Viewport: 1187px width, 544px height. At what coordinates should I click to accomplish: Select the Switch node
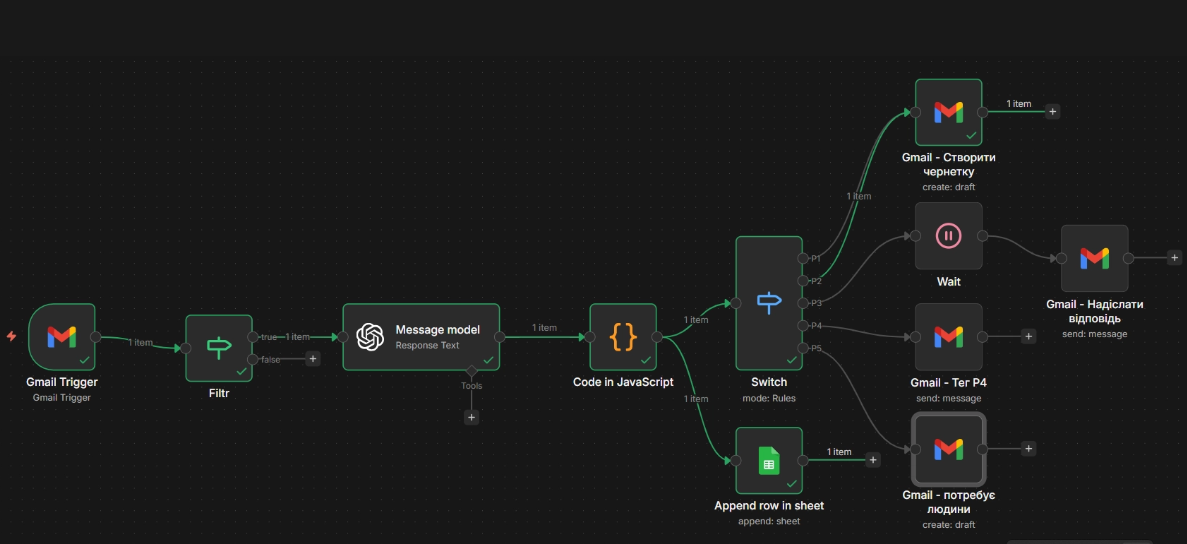(769, 303)
